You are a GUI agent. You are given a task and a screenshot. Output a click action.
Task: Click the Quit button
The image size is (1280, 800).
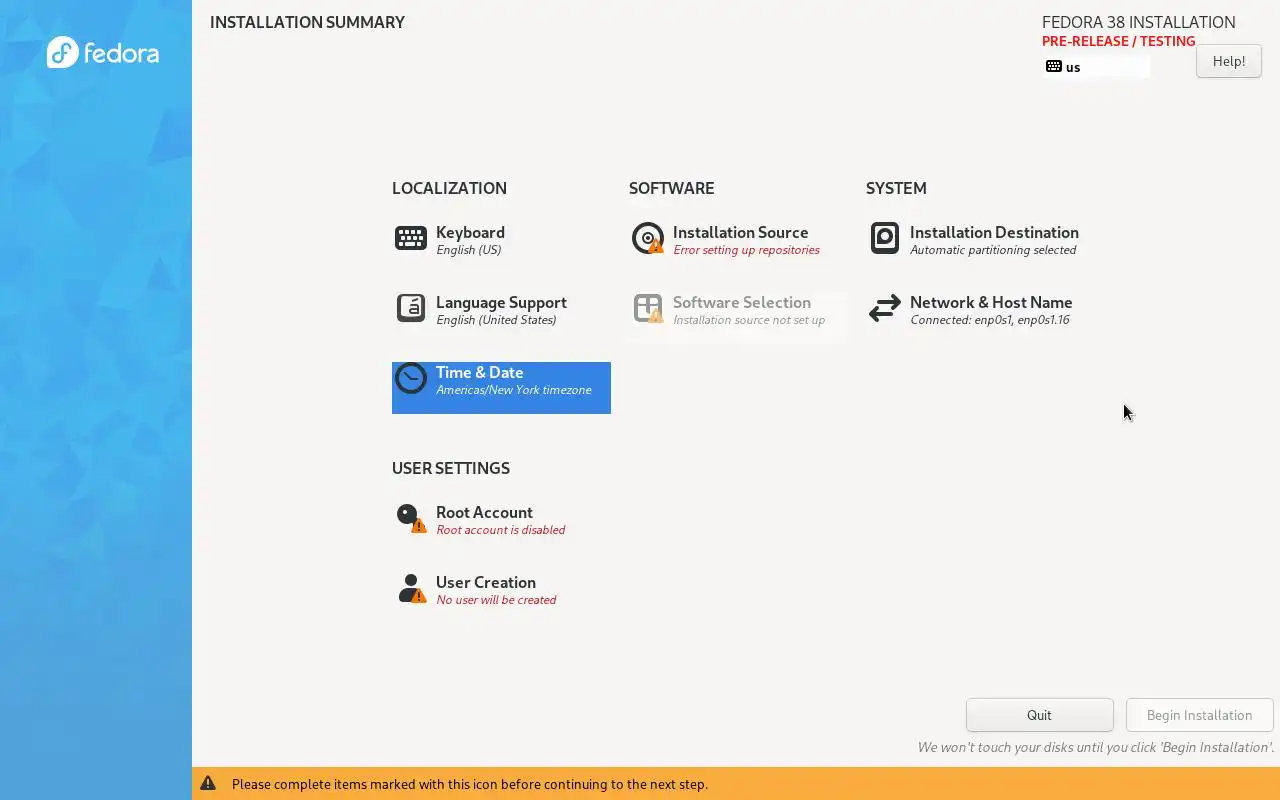[1039, 715]
